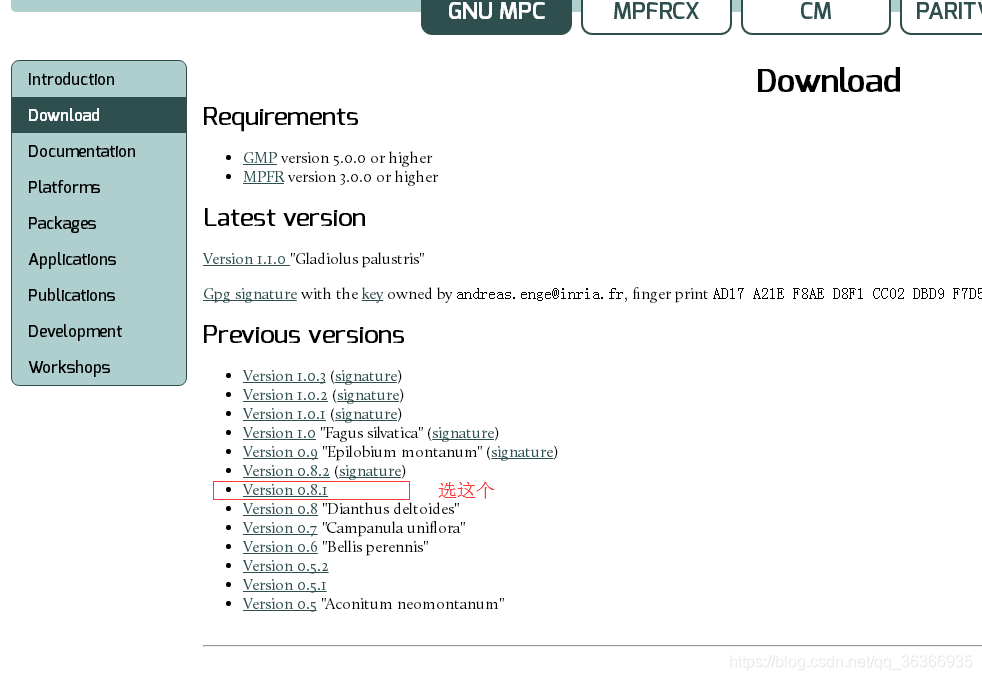Open signature for Epilobium montanum release
This screenshot has height=680, width=982.
pyautogui.click(x=522, y=451)
